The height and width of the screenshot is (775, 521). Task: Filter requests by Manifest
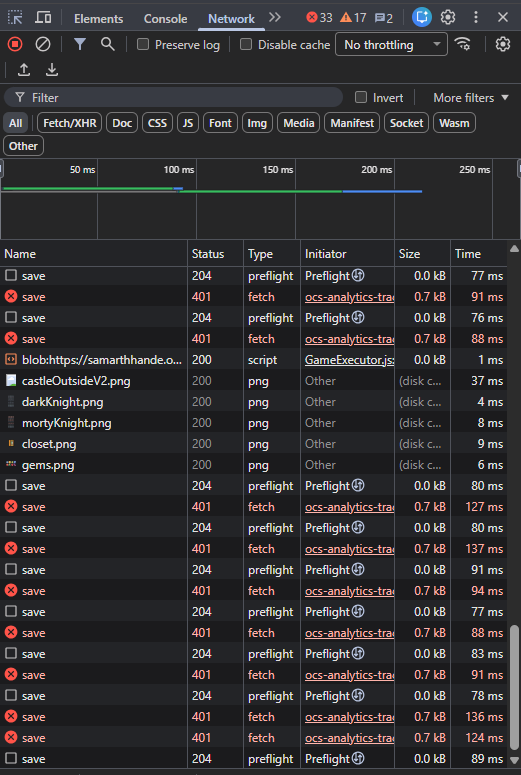point(352,123)
